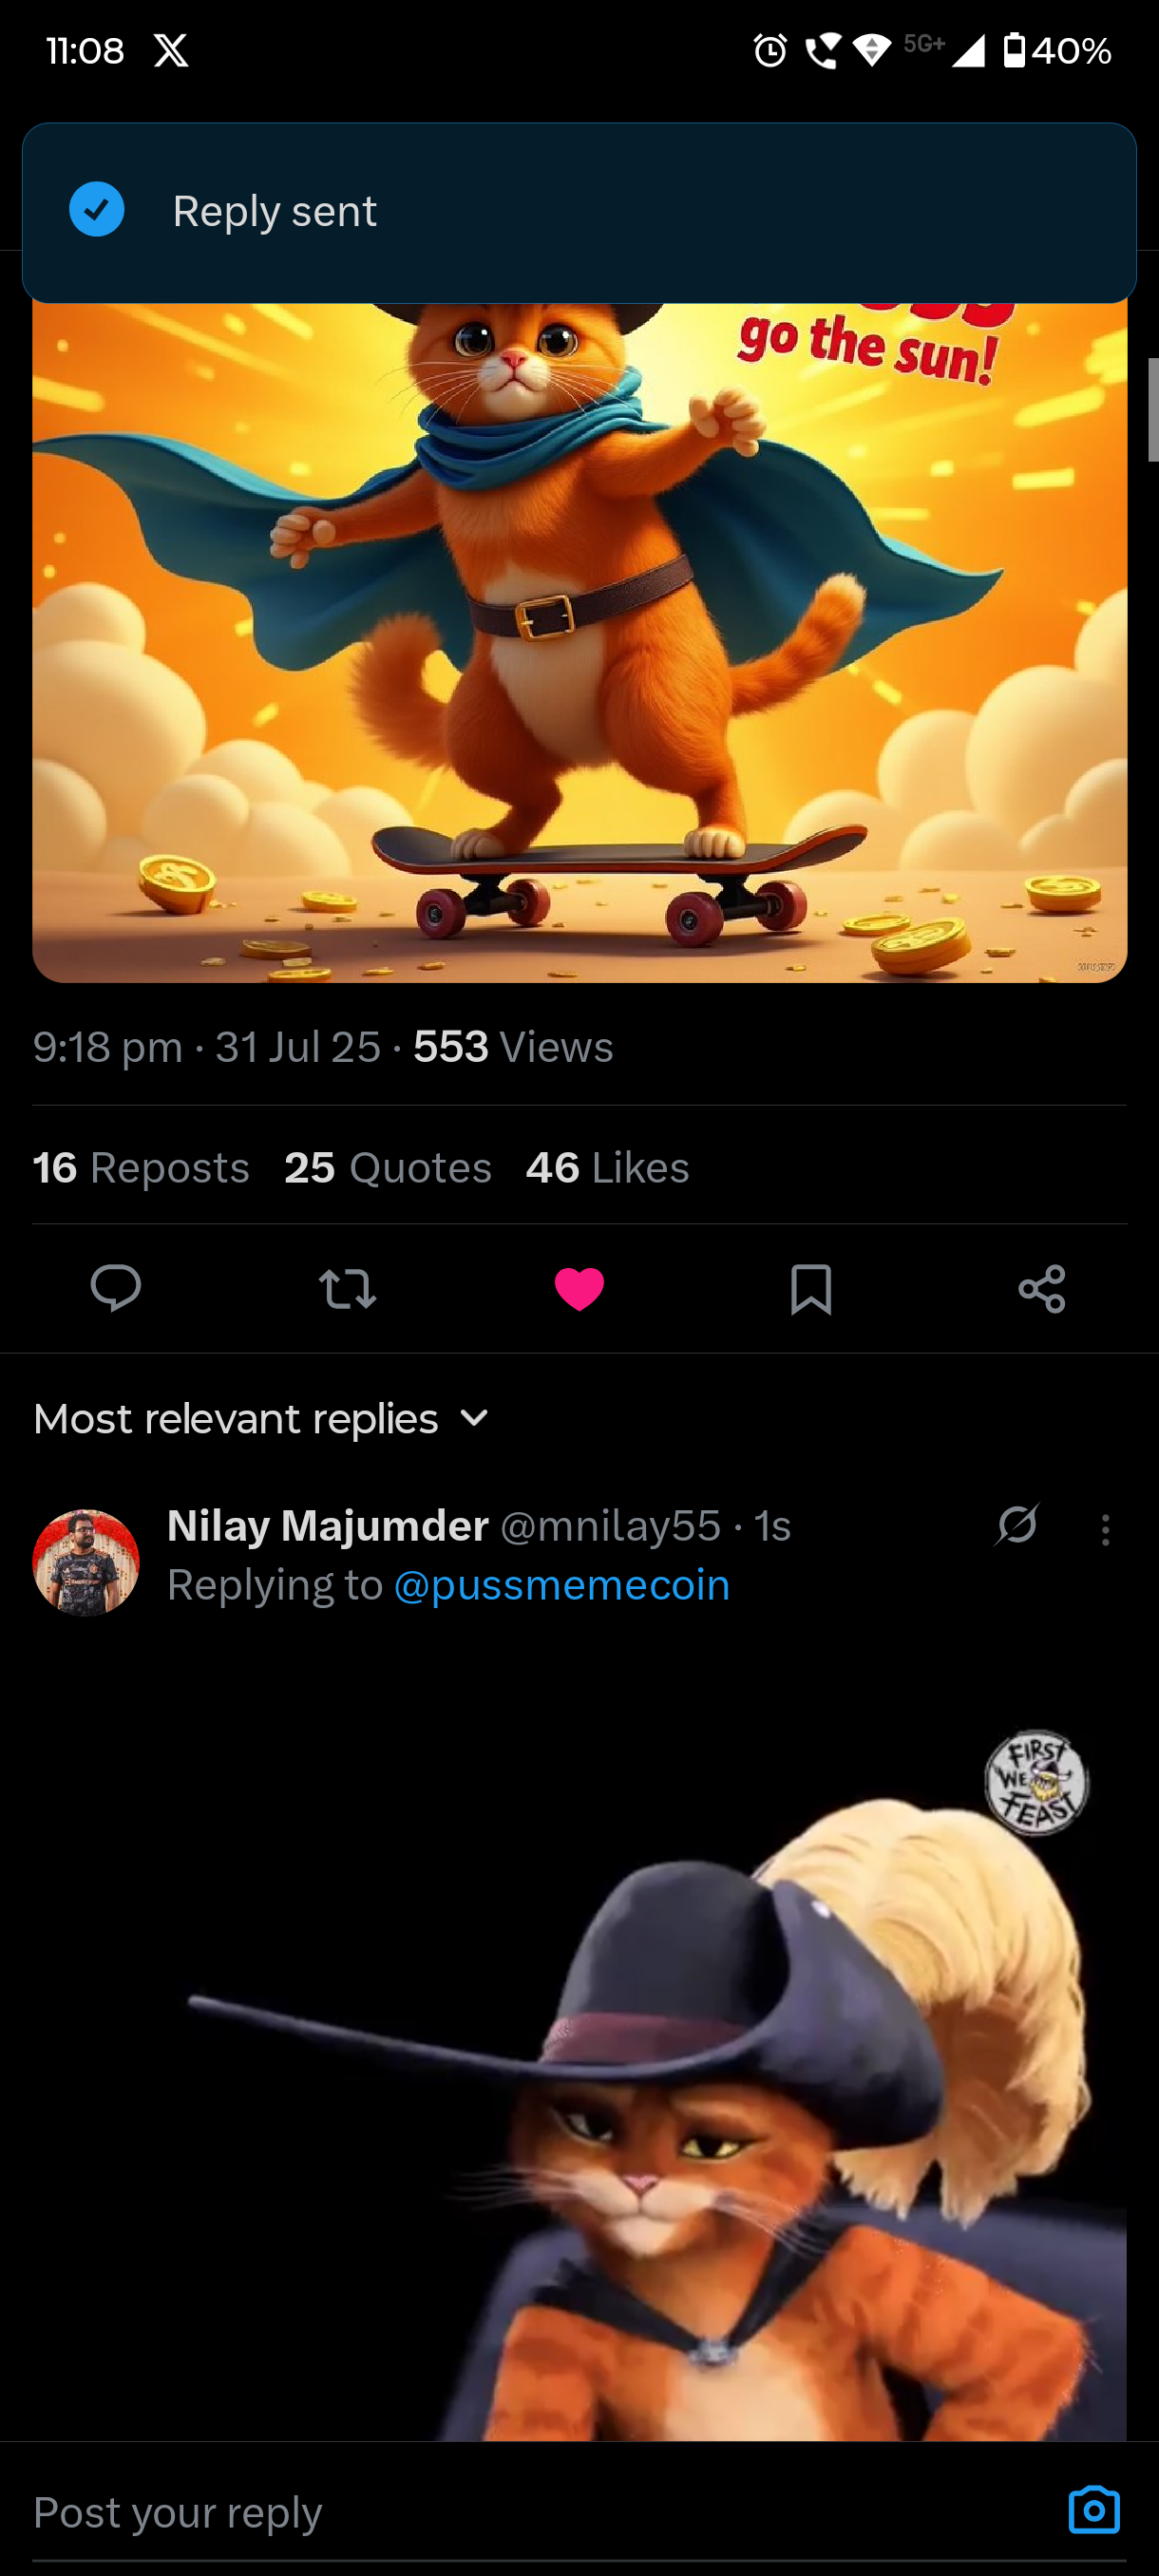
Task: View the 25 Quotes list
Action: coord(388,1168)
